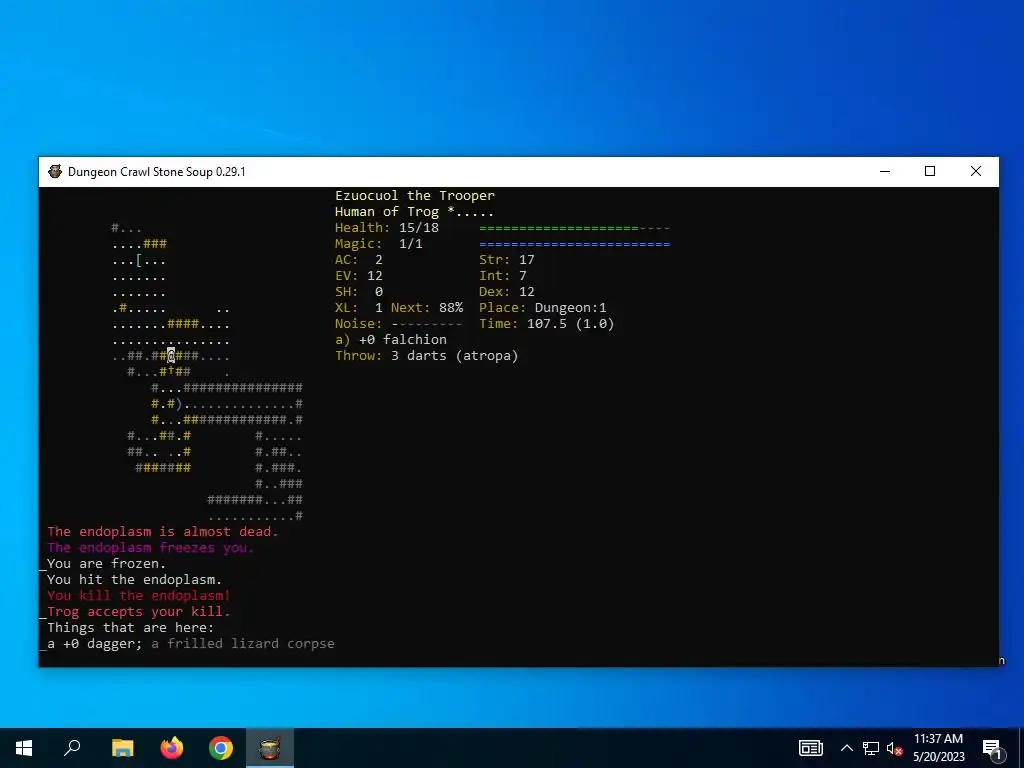
Task: Click the 'XL: 1 Next: 88%' text
Action: point(399,308)
